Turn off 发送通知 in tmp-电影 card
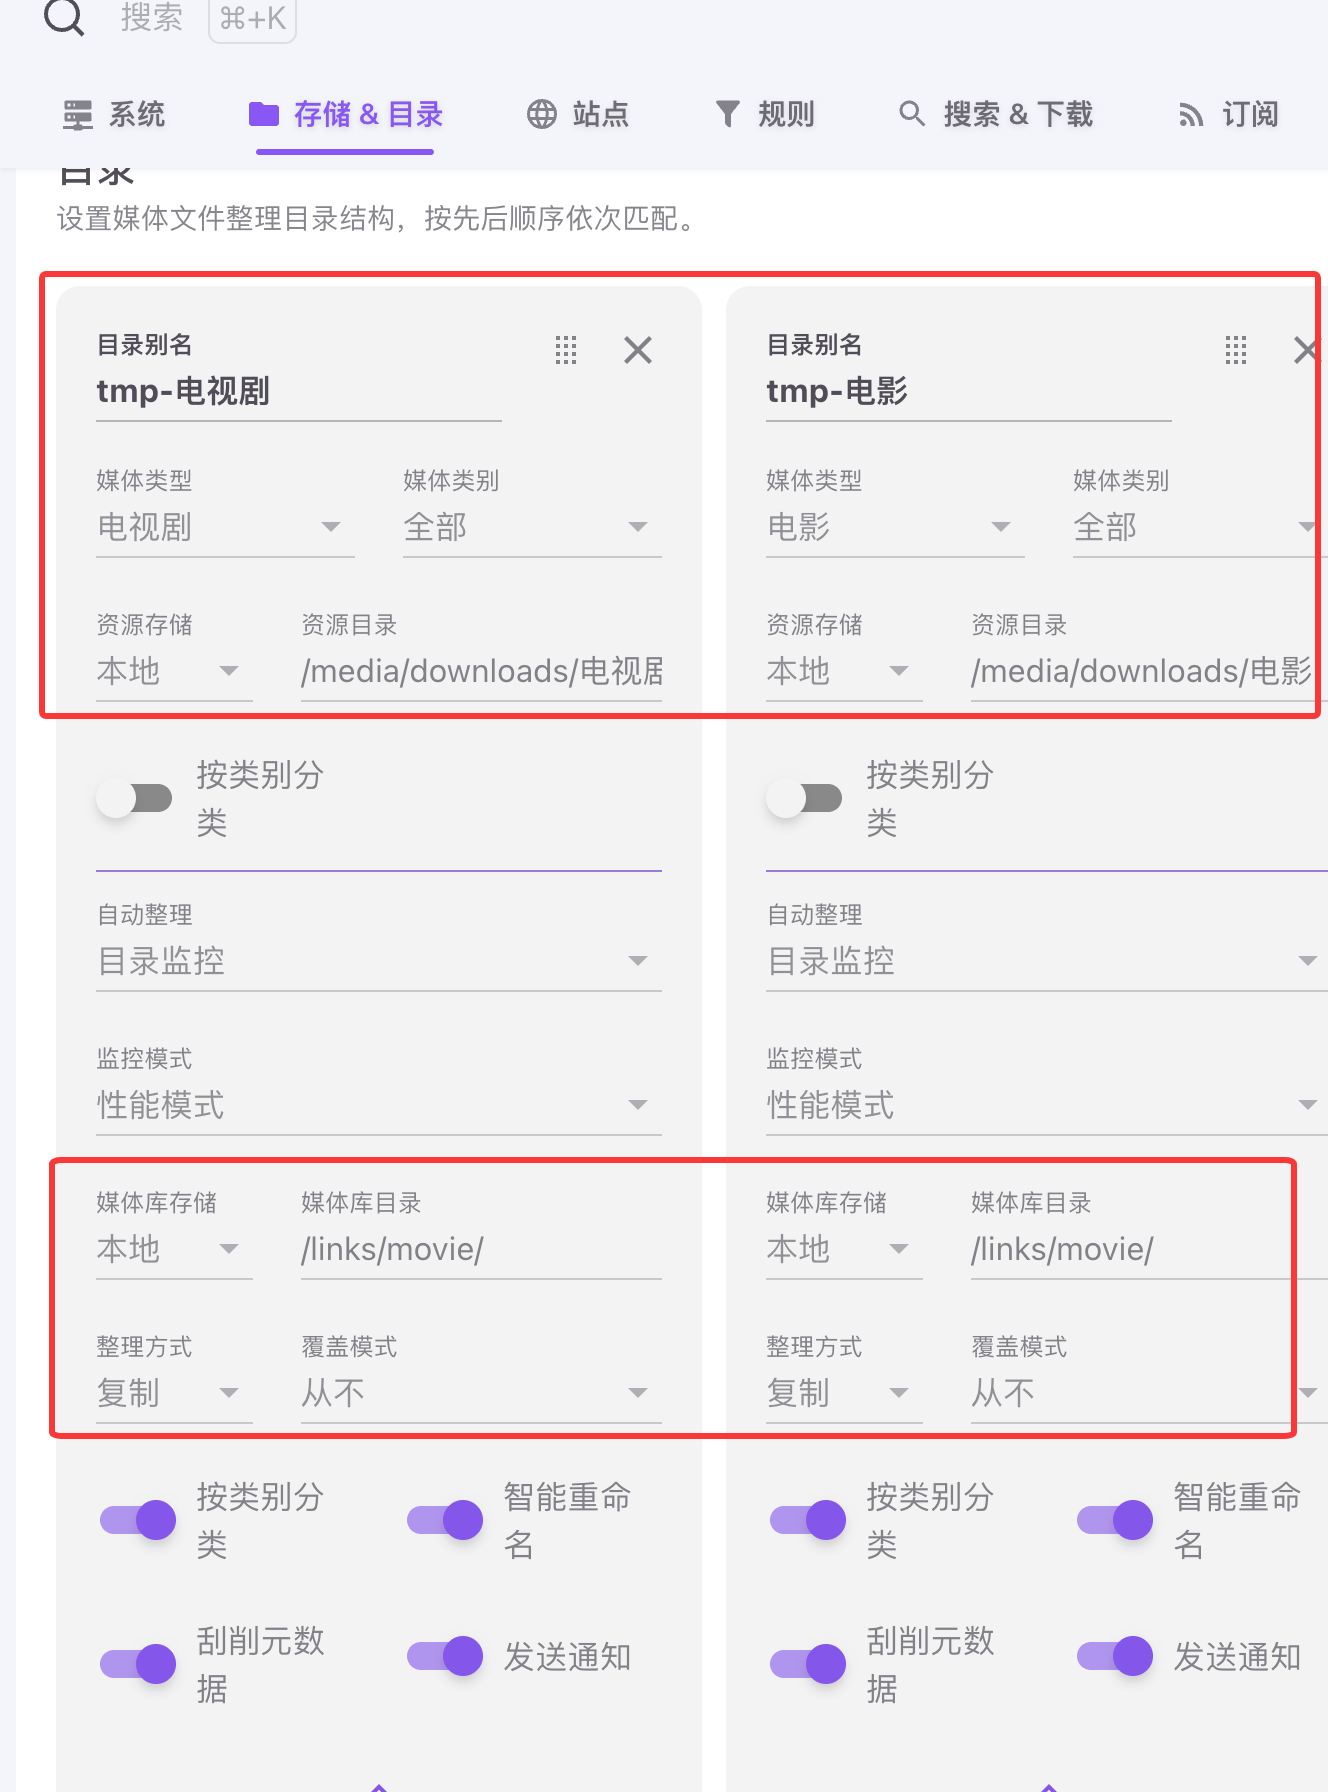Image resolution: width=1328 pixels, height=1792 pixels. (1115, 1656)
